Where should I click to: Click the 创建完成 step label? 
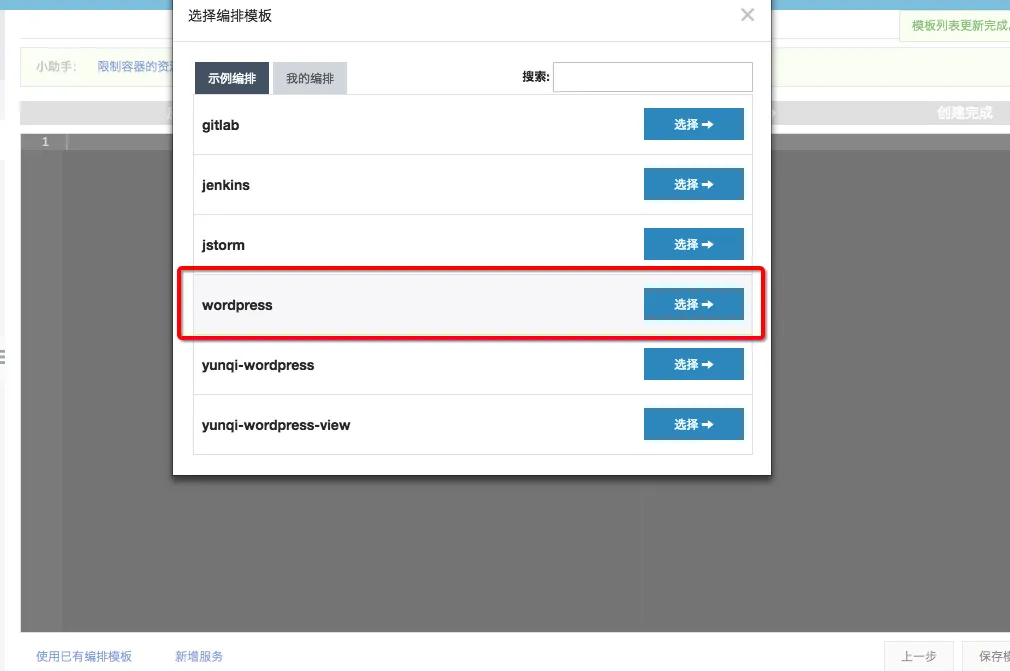[964, 113]
